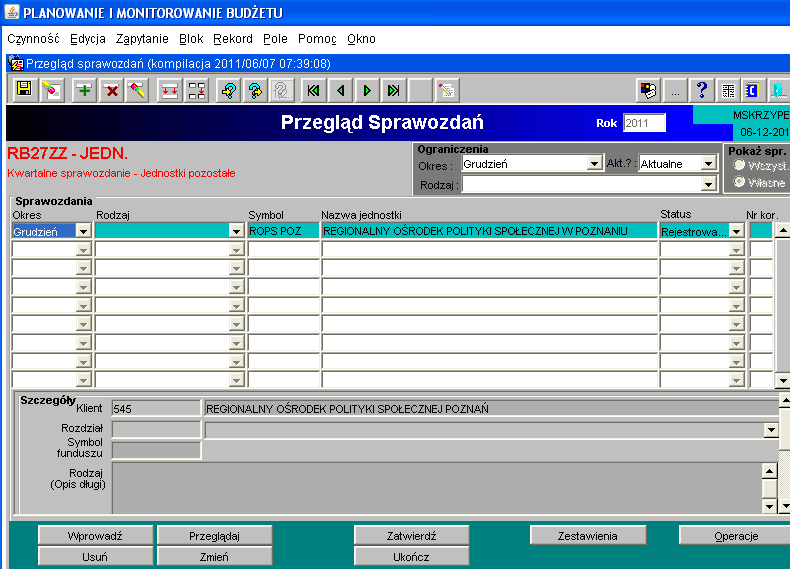This screenshot has width=790, height=569.
Task: Click the first blue question-mark query icon
Action: pyautogui.click(x=229, y=90)
